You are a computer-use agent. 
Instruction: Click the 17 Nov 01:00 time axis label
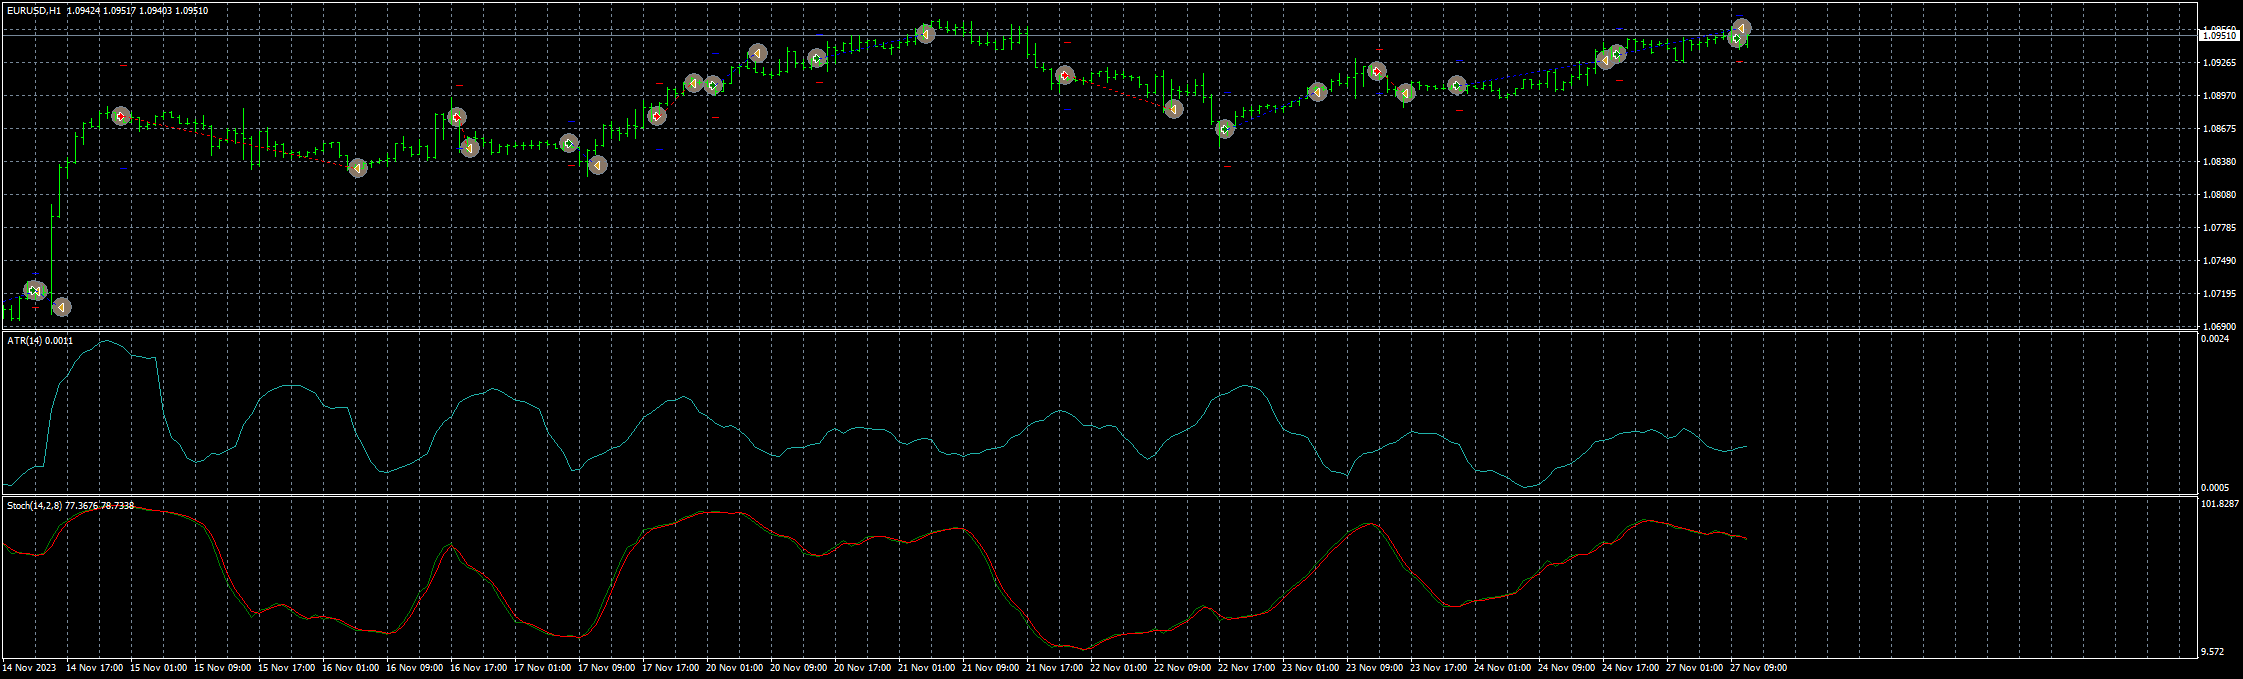[x=542, y=667]
